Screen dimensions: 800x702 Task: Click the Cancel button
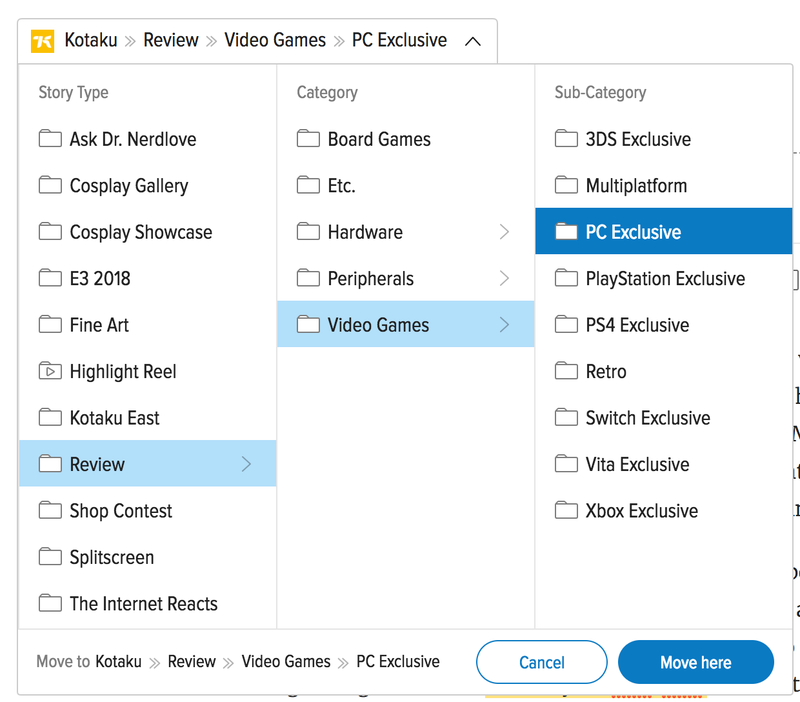pos(542,662)
